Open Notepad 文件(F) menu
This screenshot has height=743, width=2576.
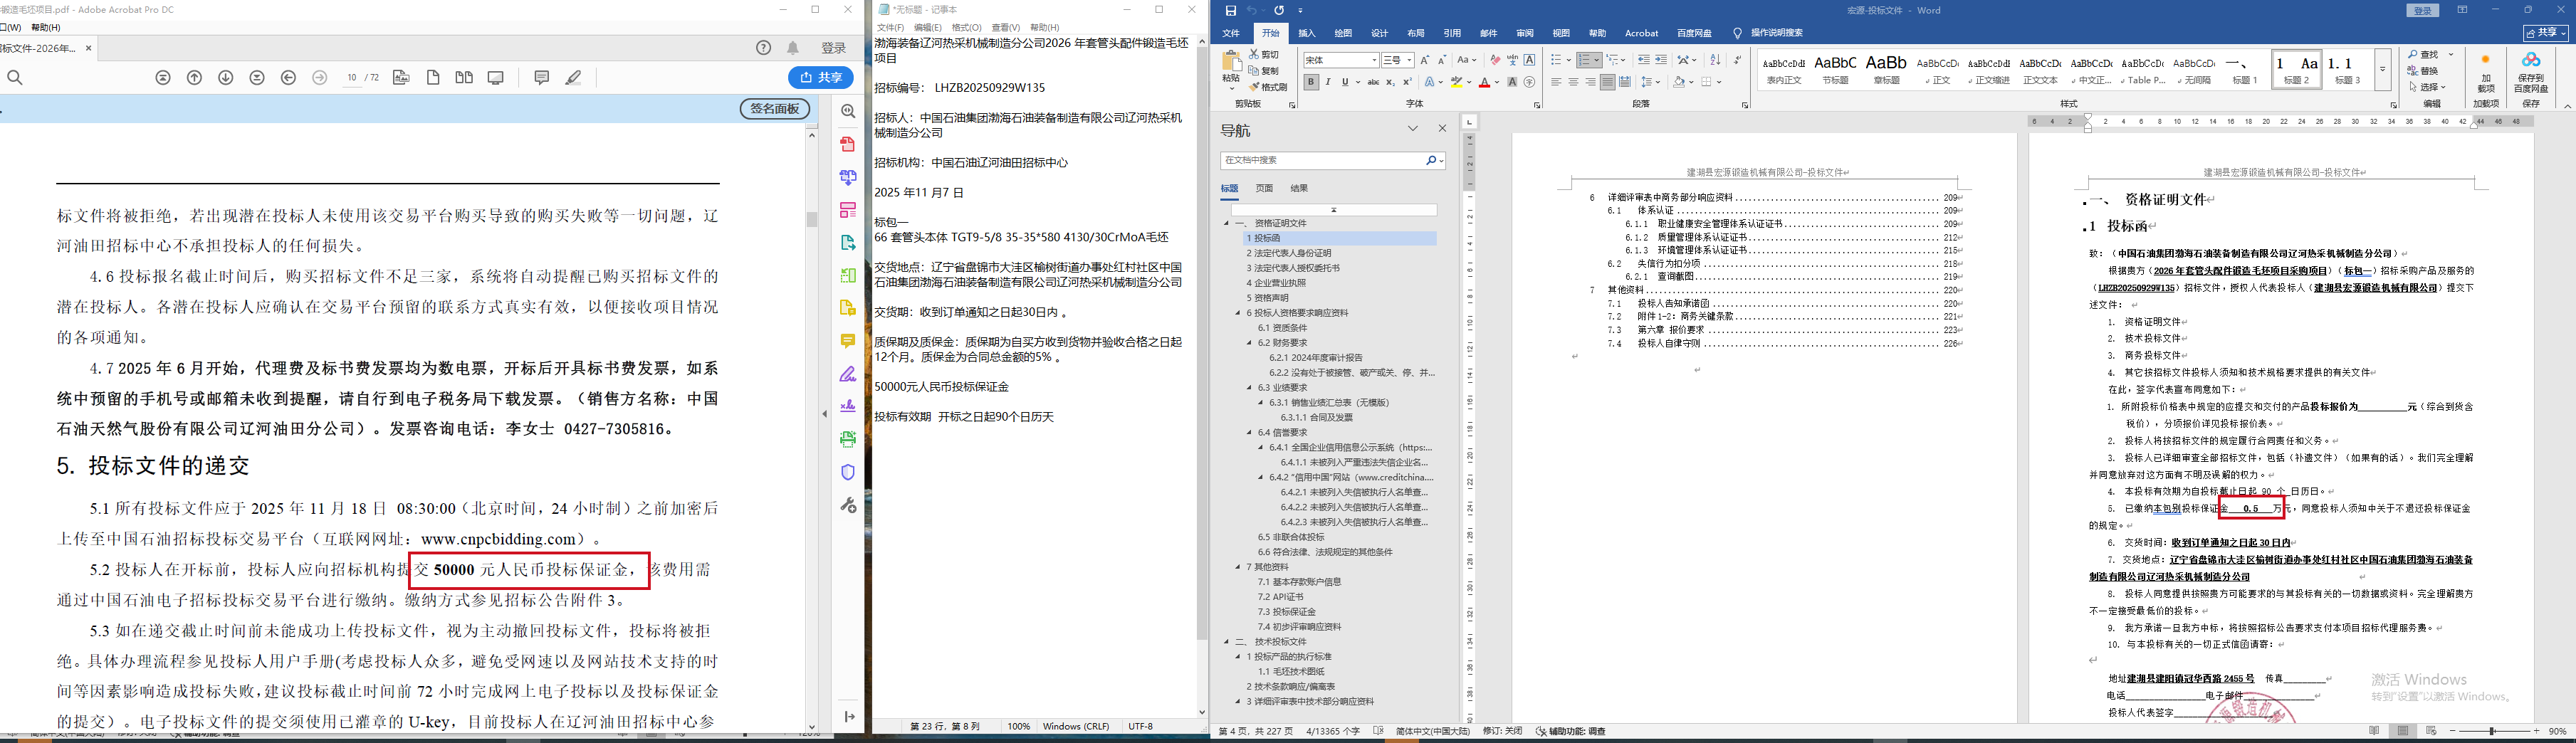[890, 27]
